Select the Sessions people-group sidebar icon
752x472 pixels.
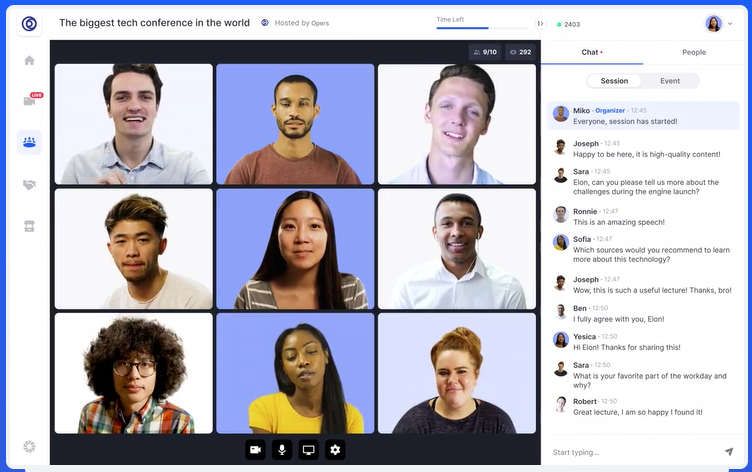coord(29,142)
